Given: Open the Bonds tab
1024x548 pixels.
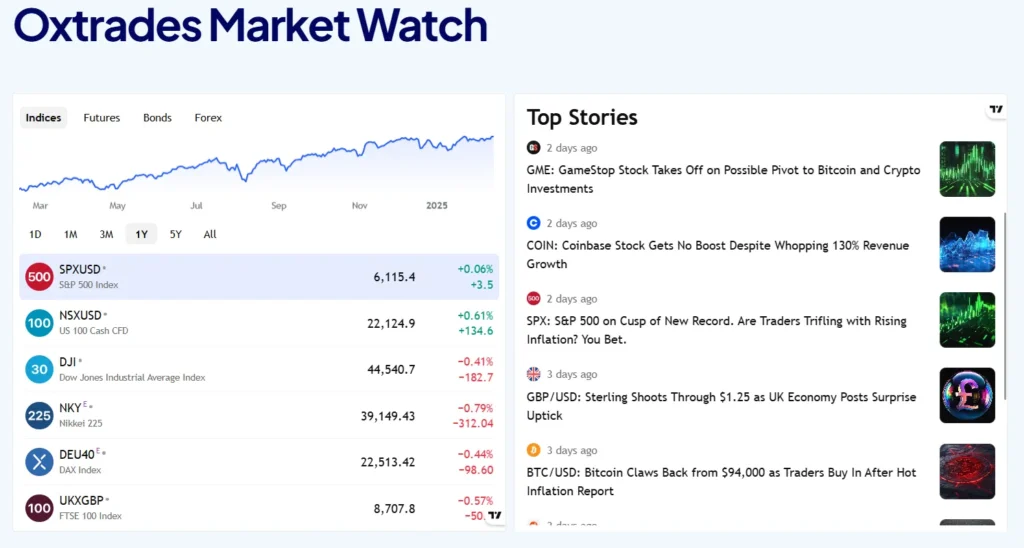Looking at the screenshot, I should (157, 118).
